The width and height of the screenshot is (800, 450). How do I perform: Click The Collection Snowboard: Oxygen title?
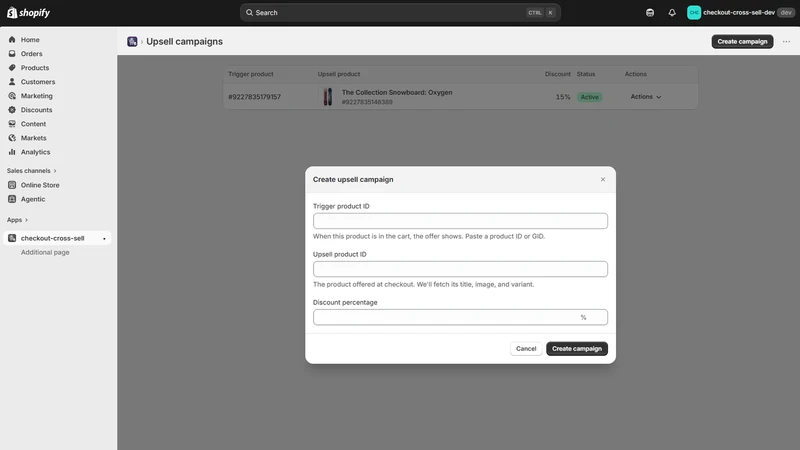397,92
